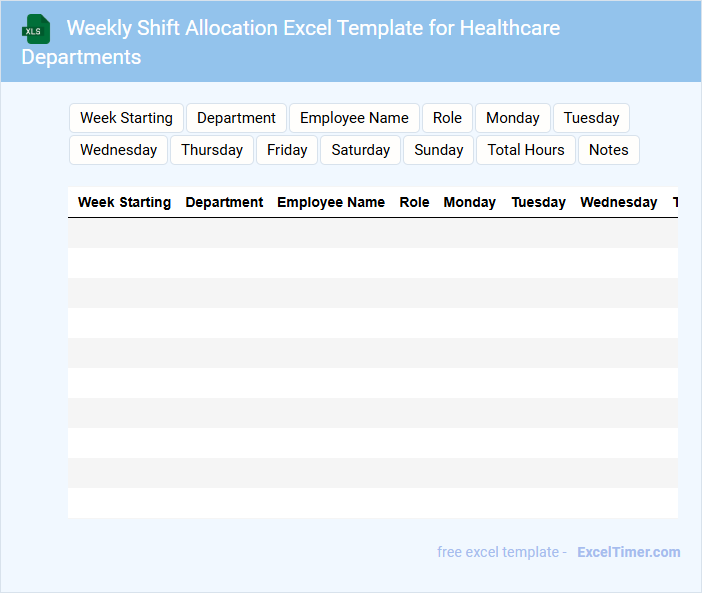Image resolution: width=702 pixels, height=593 pixels.
Task: Select the Wednesday column header in table
Action: (618, 202)
